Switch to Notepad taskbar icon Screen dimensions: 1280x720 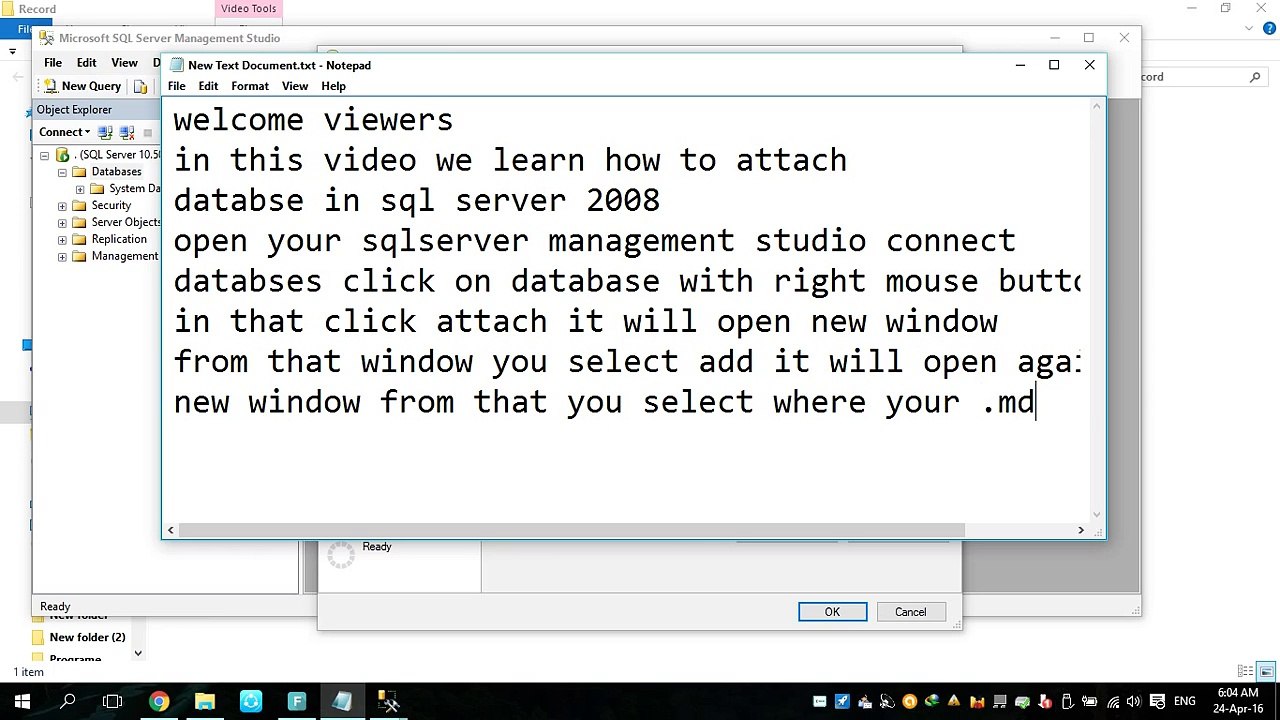point(342,701)
